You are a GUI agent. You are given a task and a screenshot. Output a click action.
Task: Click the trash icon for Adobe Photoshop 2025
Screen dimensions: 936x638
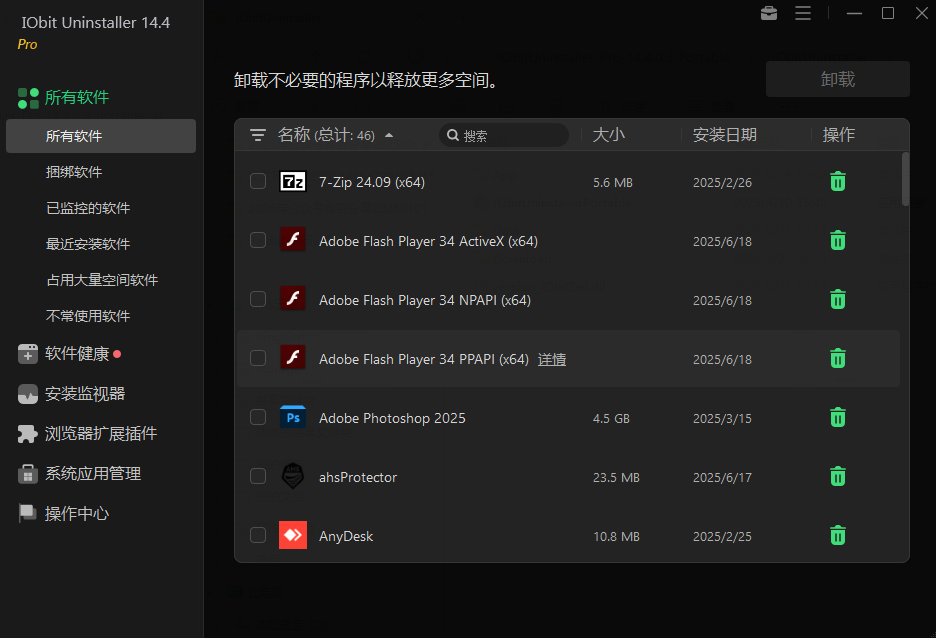(838, 418)
